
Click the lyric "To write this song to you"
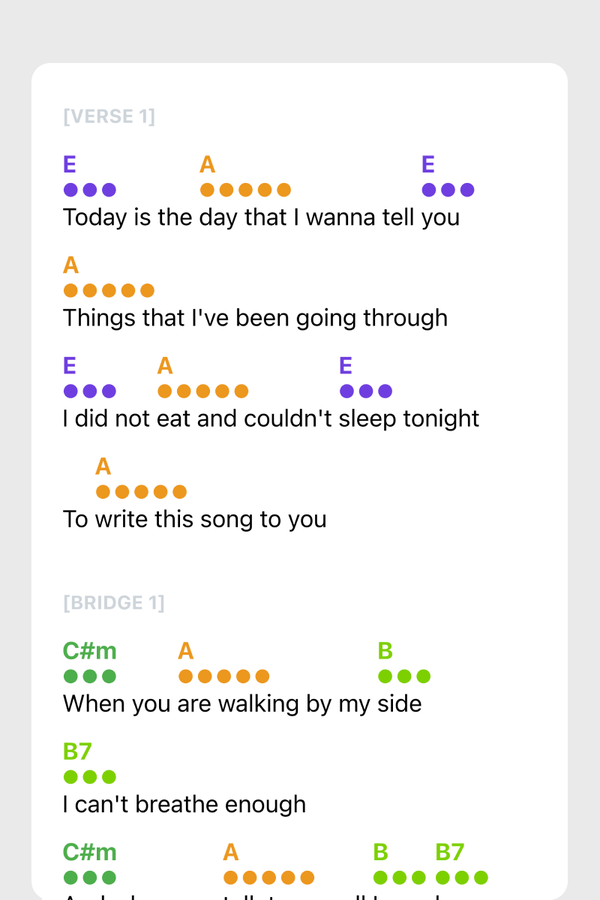tap(195, 519)
